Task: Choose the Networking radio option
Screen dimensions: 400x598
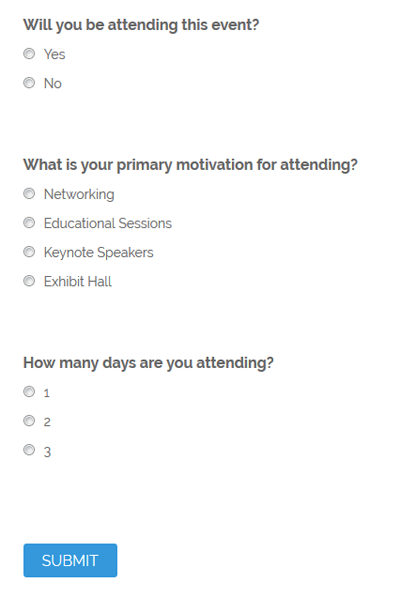Action: (29, 193)
